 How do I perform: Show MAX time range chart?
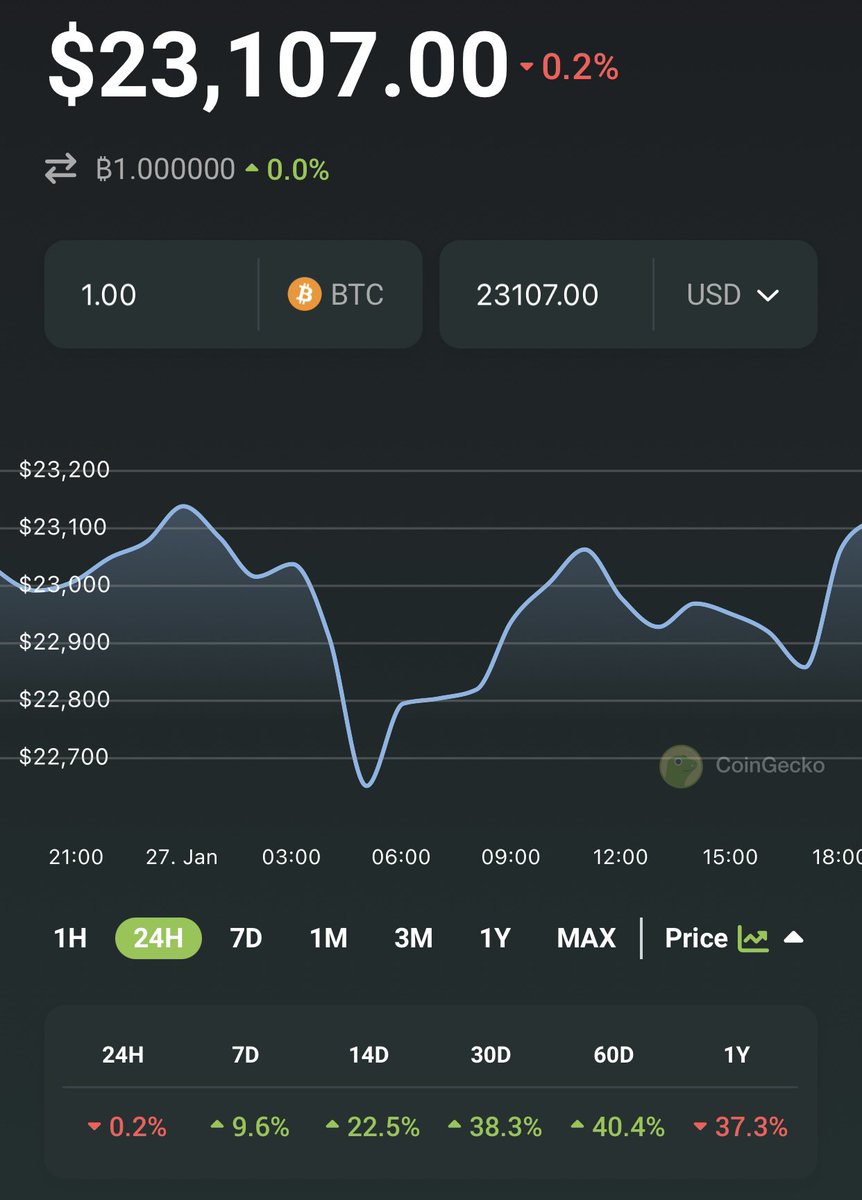coord(586,939)
